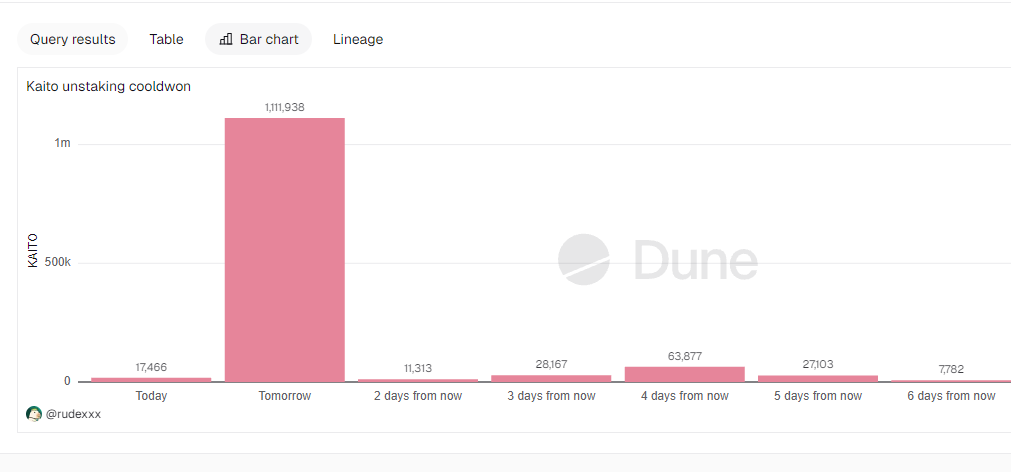Switch to the Table tab
The width and height of the screenshot is (1011, 472).
tap(166, 40)
